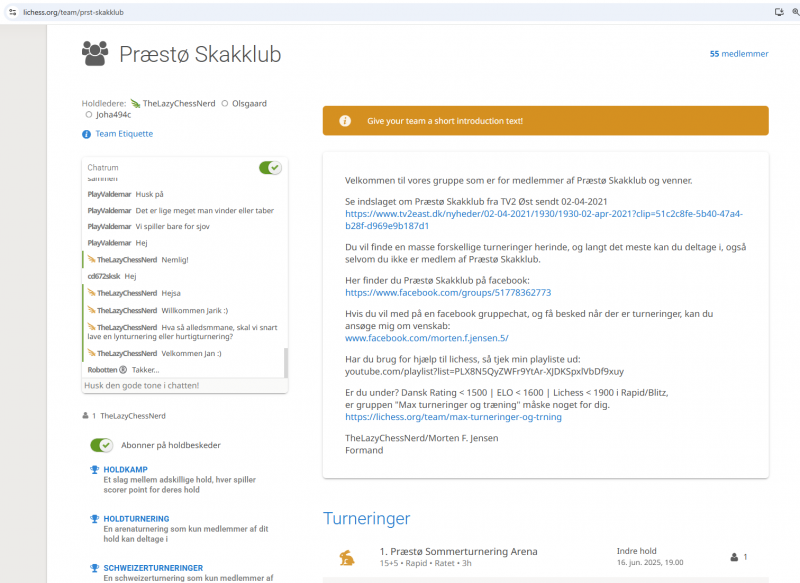
Task: Click the HOLDKAMP team battle link
Action: [126, 470]
